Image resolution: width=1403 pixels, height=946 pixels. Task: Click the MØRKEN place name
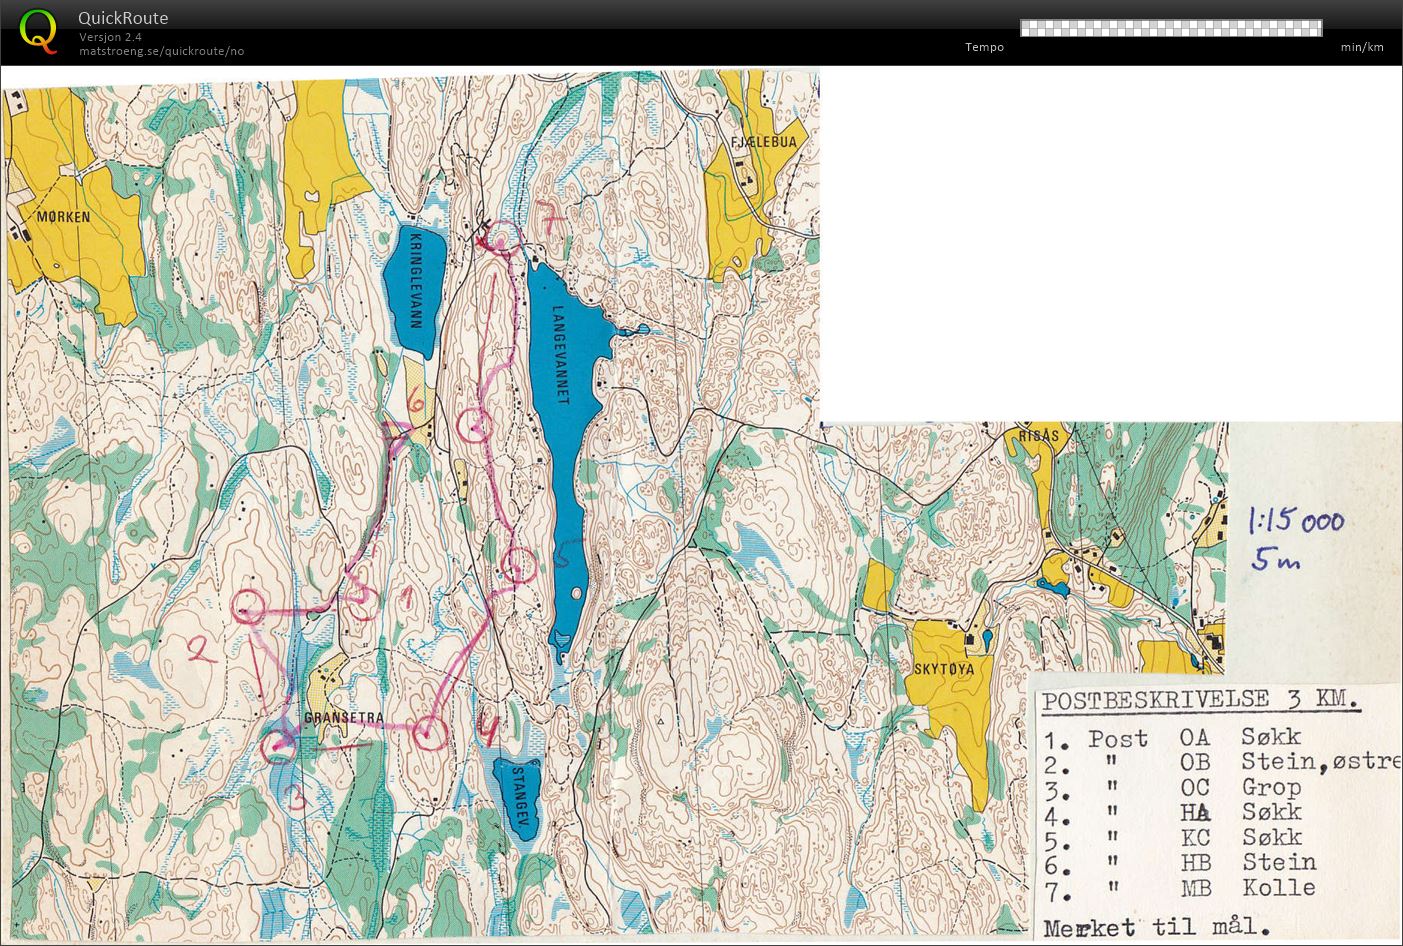(63, 216)
